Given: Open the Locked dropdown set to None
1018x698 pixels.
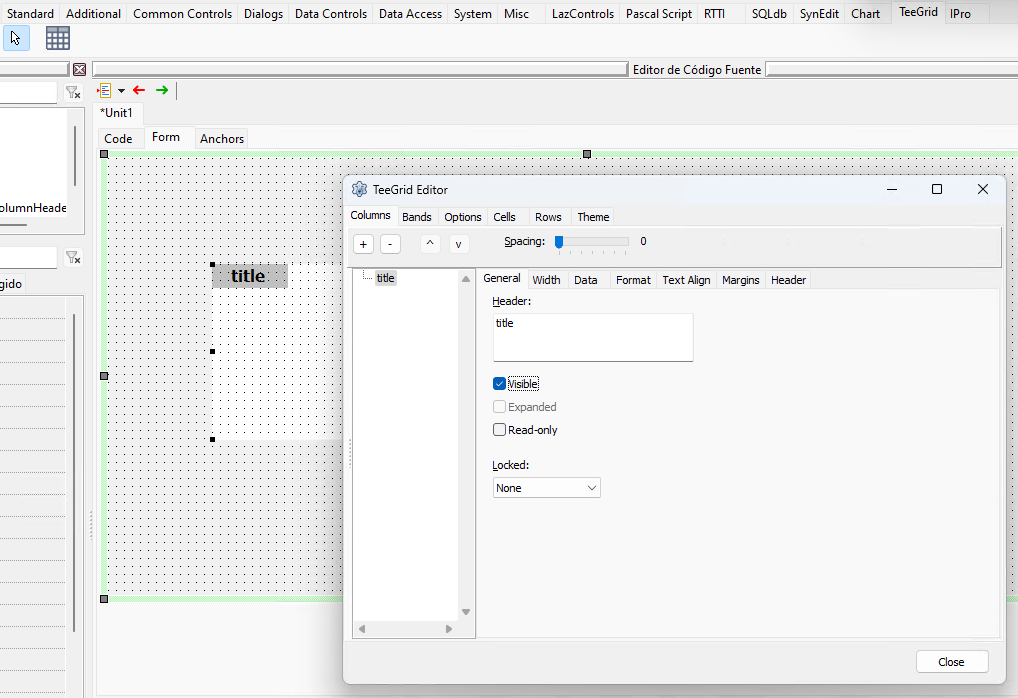Looking at the screenshot, I should [x=547, y=488].
